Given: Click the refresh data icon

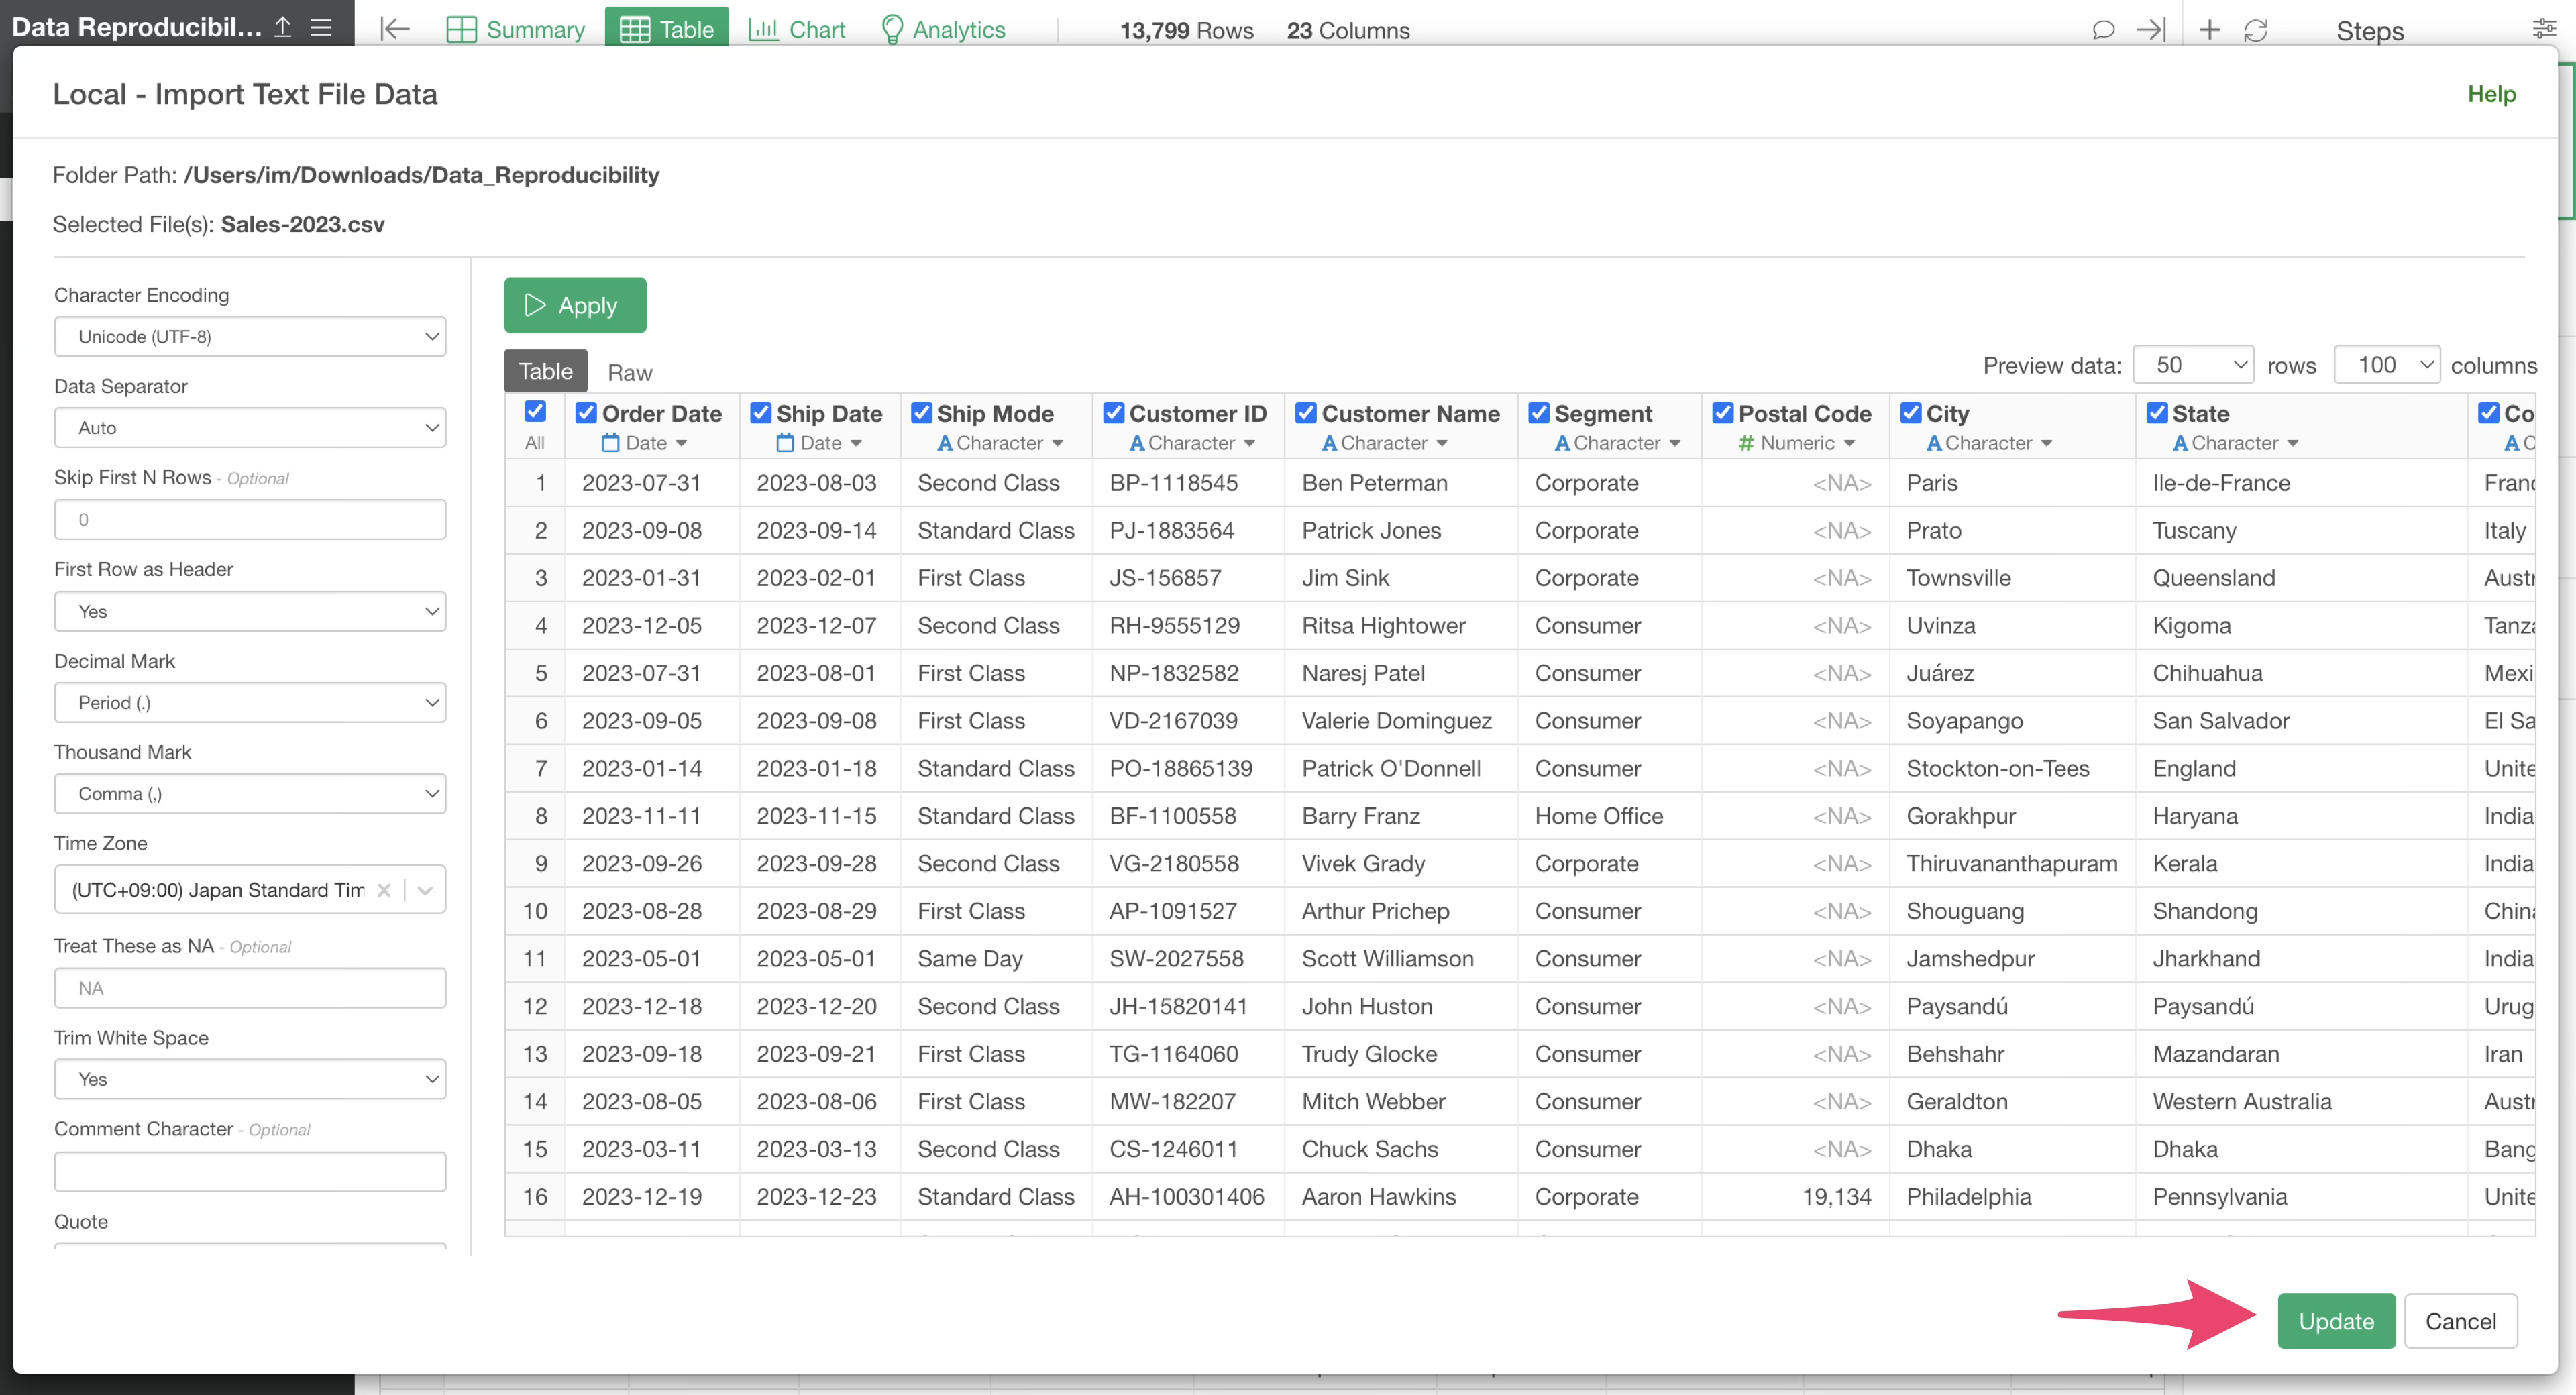Looking at the screenshot, I should (x=2255, y=30).
